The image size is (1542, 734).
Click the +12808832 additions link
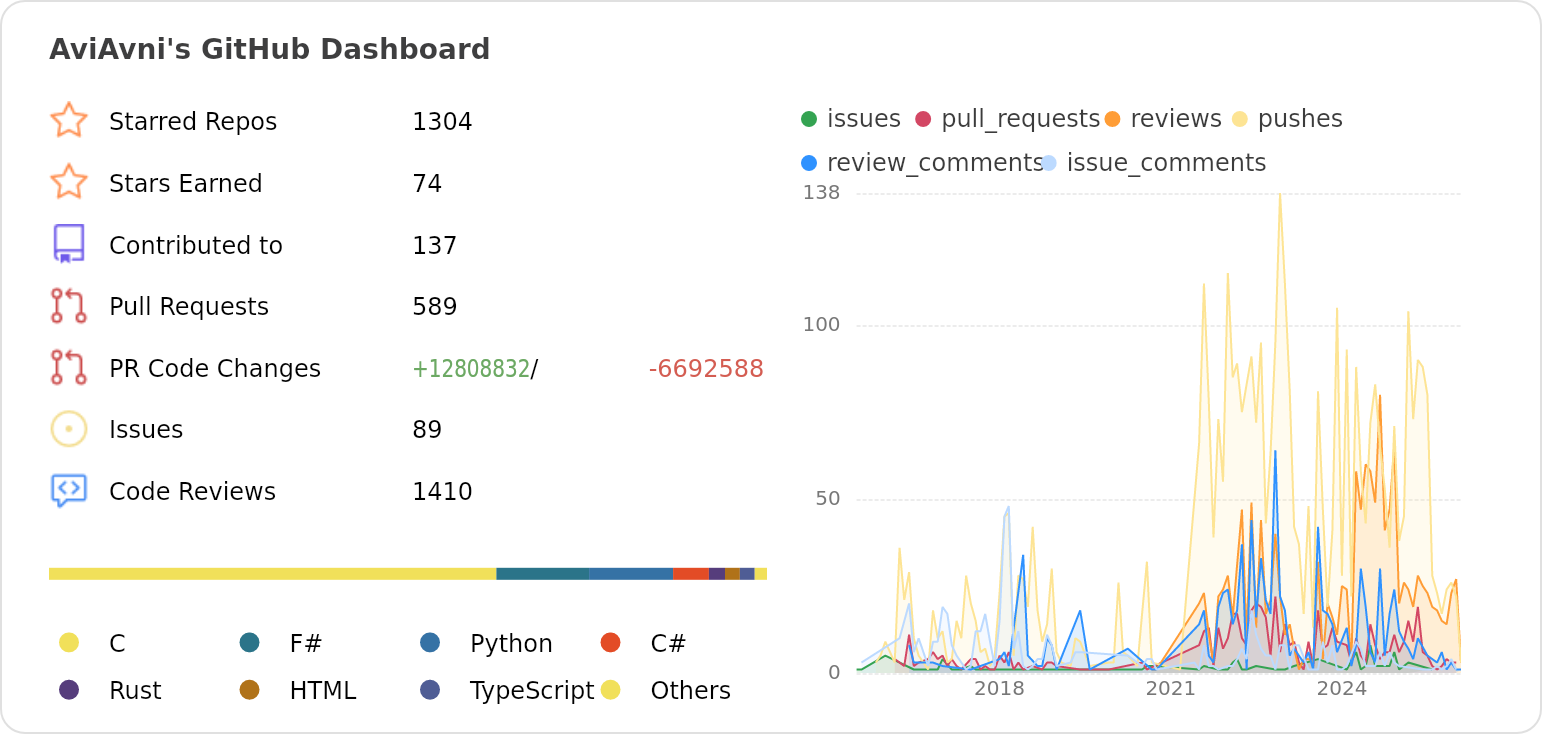click(470, 368)
